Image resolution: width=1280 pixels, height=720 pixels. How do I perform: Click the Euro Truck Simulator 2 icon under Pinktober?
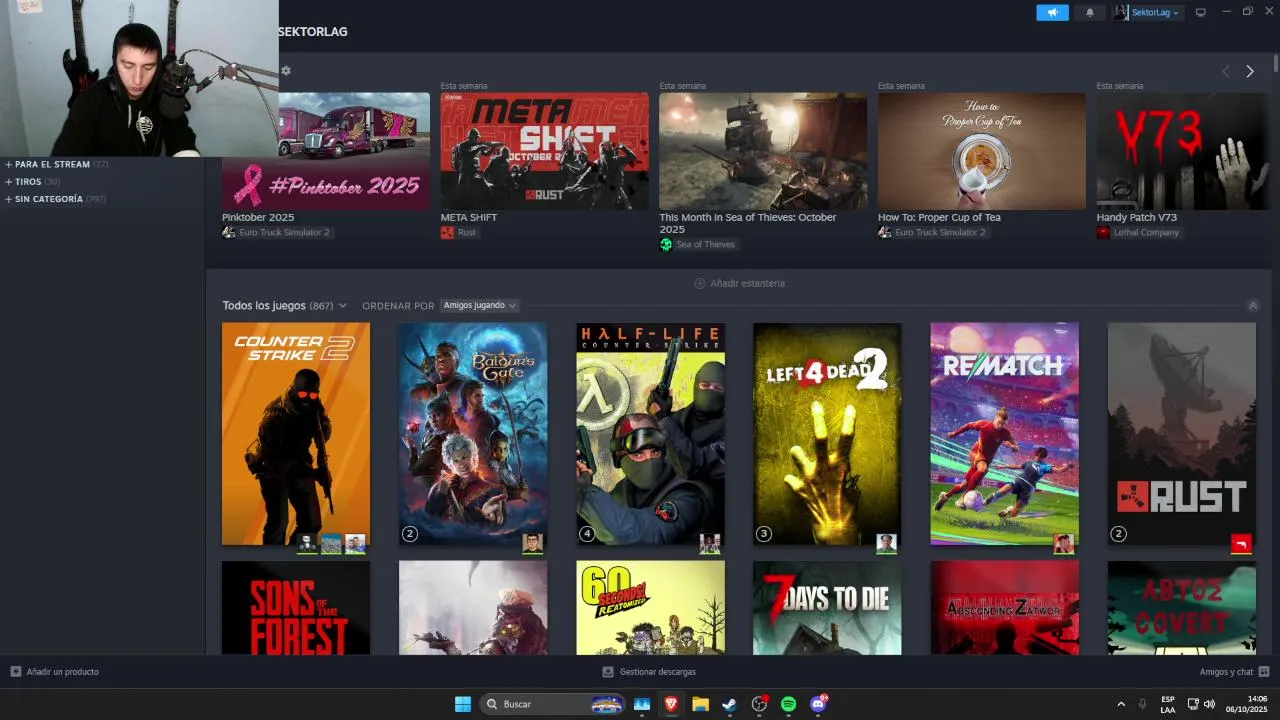click(x=228, y=232)
